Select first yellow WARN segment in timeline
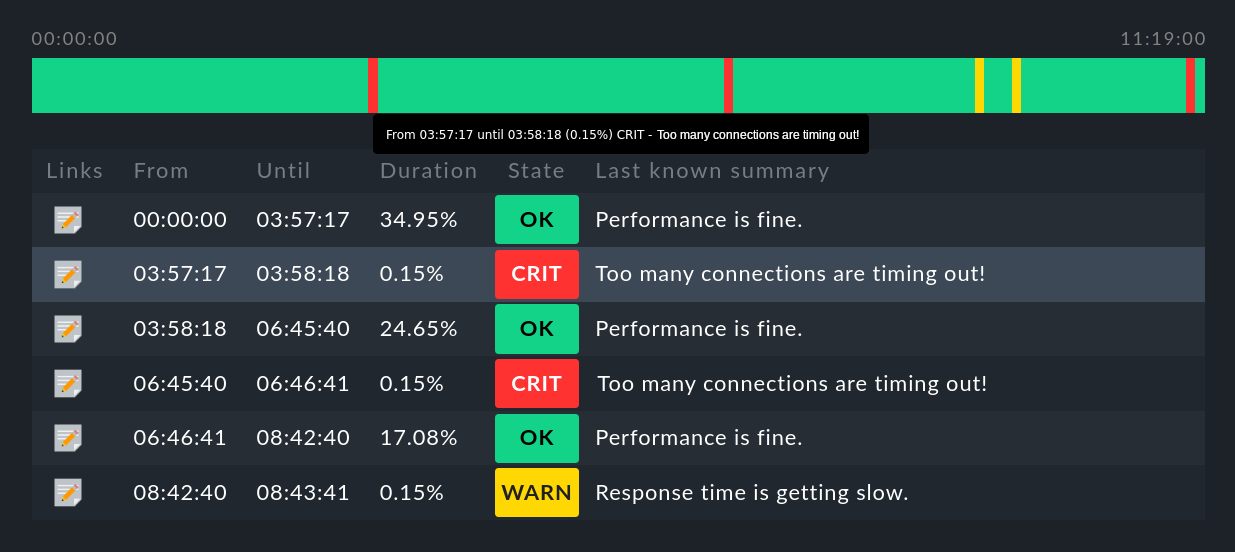This screenshot has height=552, width=1235. (x=980, y=86)
